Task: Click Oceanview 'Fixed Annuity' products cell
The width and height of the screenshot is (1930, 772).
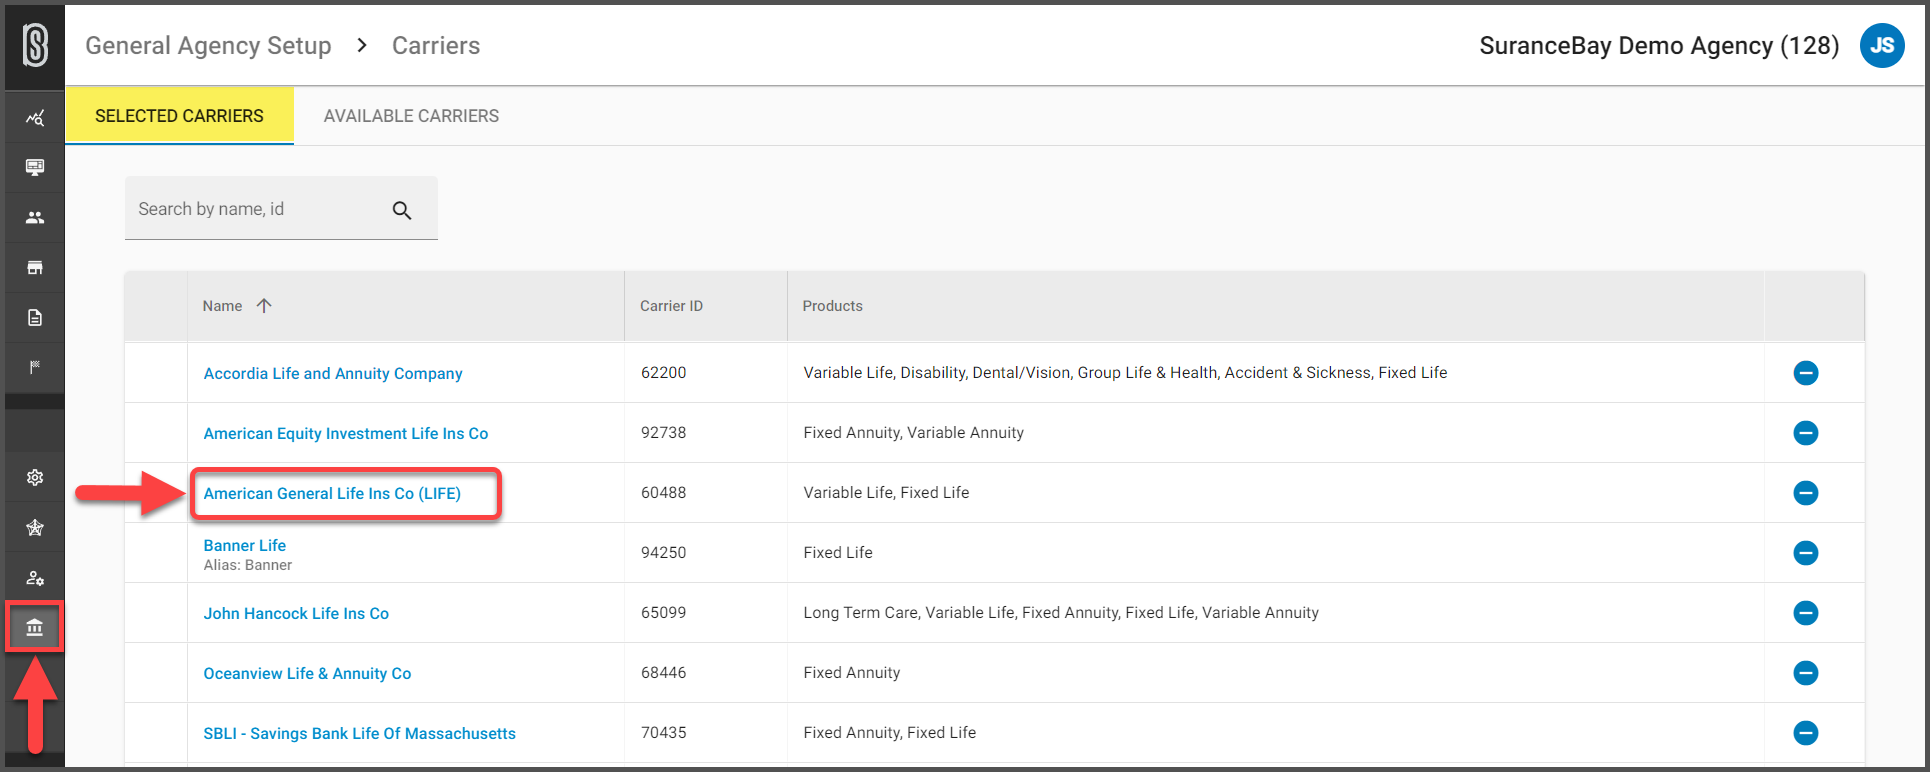Action: tap(851, 672)
